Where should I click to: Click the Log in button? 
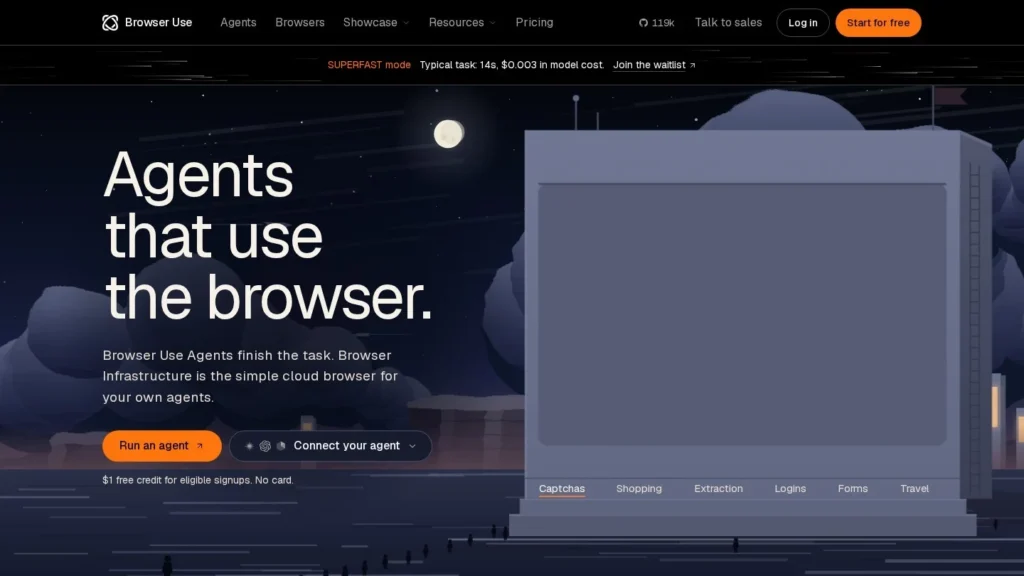(803, 23)
